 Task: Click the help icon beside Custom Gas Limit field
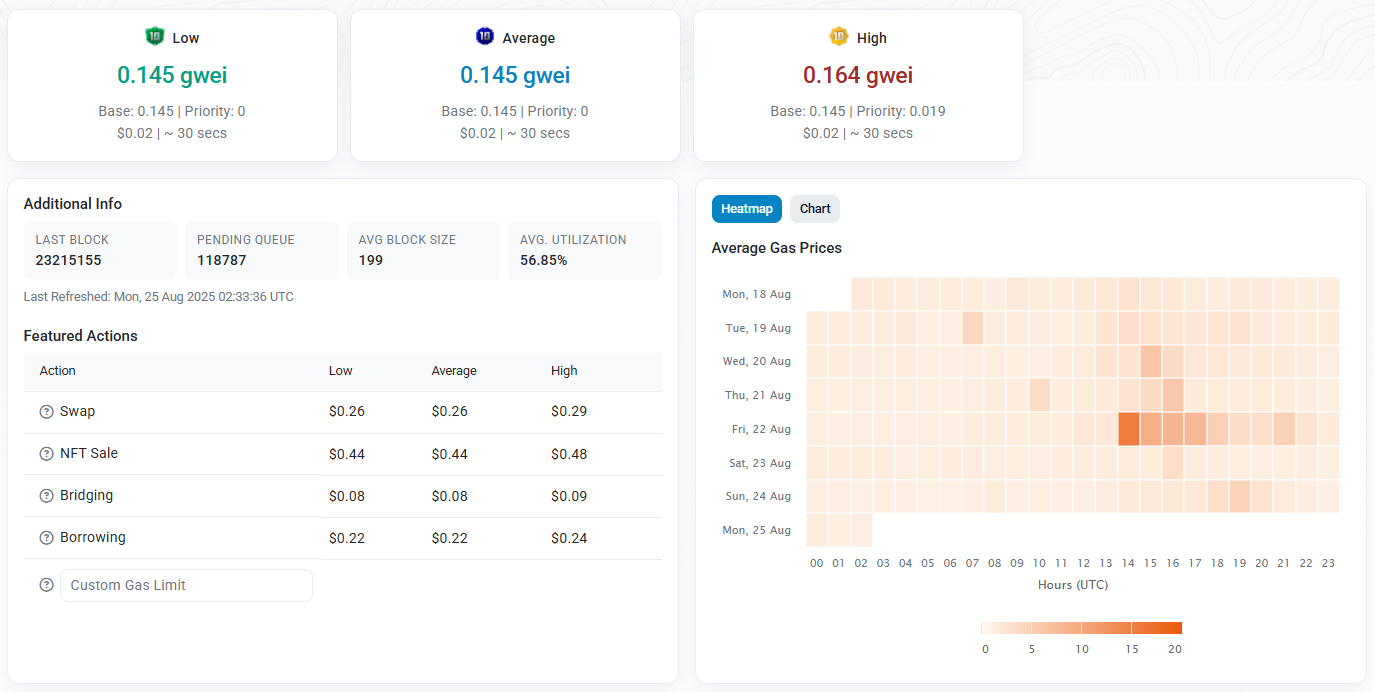(x=46, y=584)
